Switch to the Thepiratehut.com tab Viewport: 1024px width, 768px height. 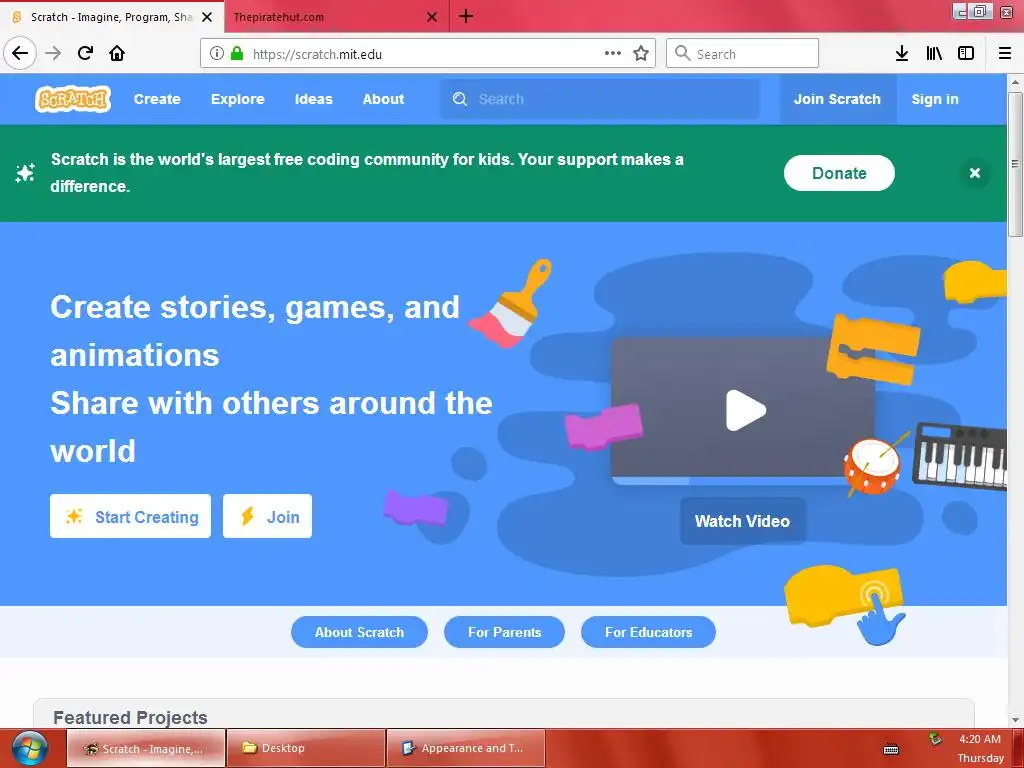(x=336, y=17)
